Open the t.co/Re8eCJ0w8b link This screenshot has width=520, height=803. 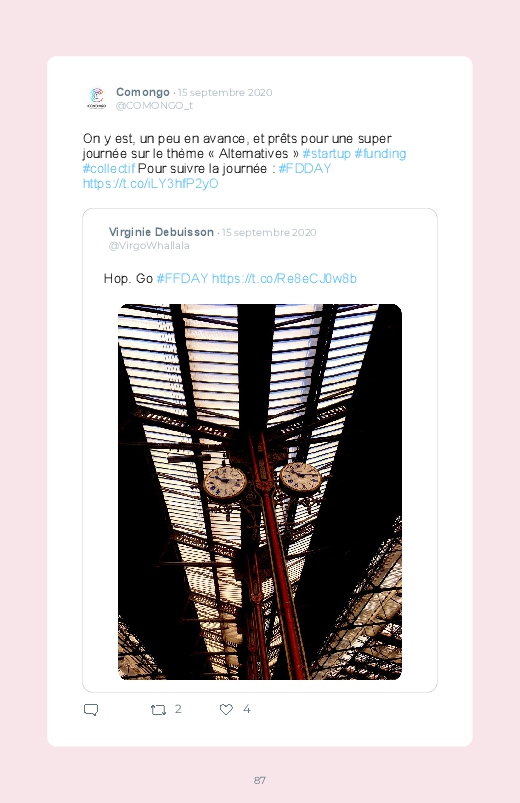point(284,279)
